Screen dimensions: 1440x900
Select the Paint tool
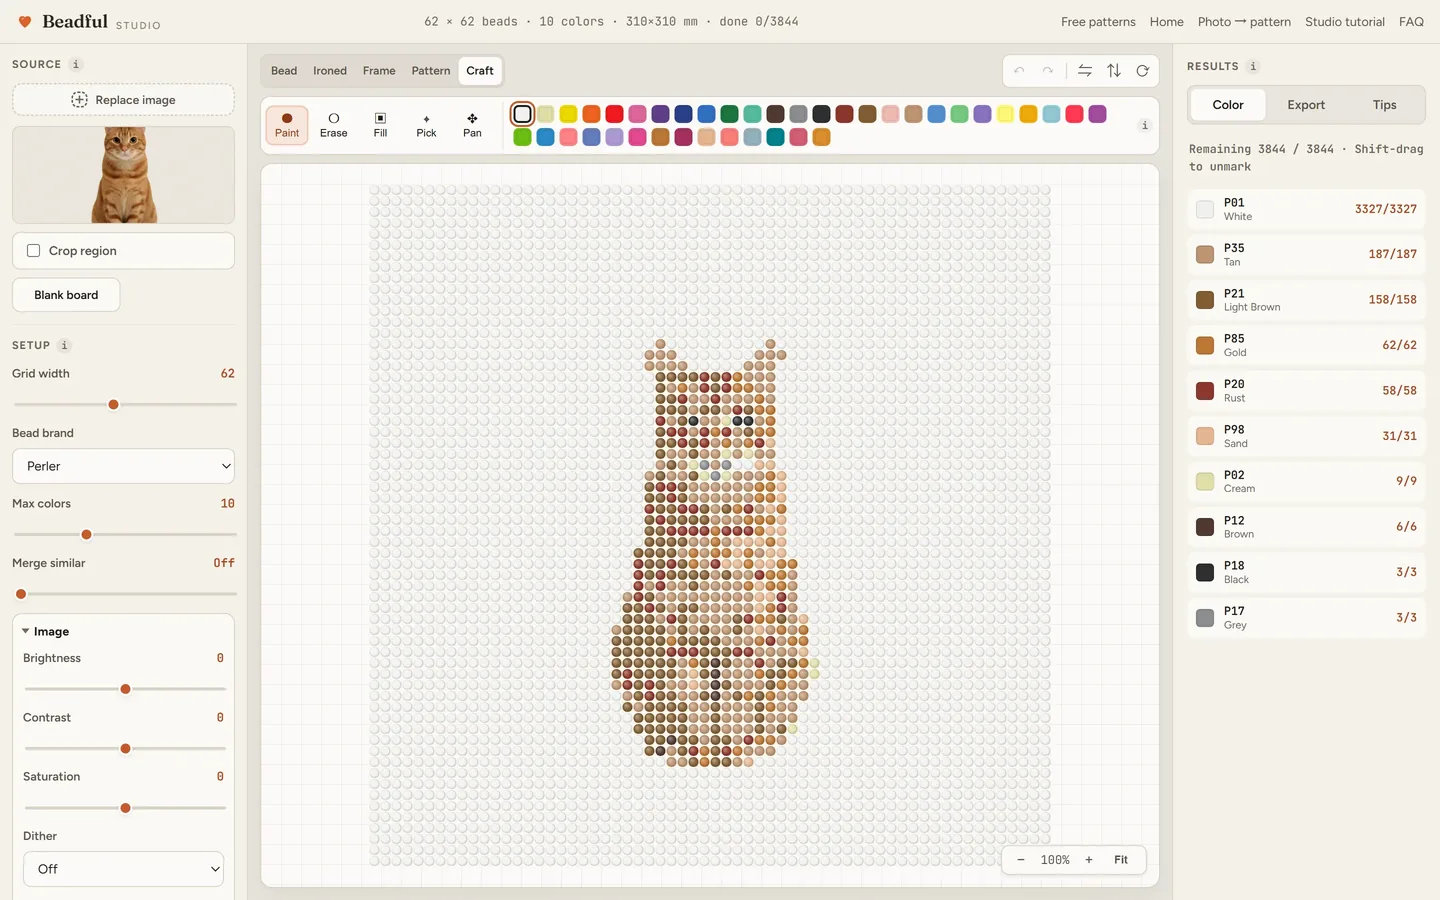point(287,125)
